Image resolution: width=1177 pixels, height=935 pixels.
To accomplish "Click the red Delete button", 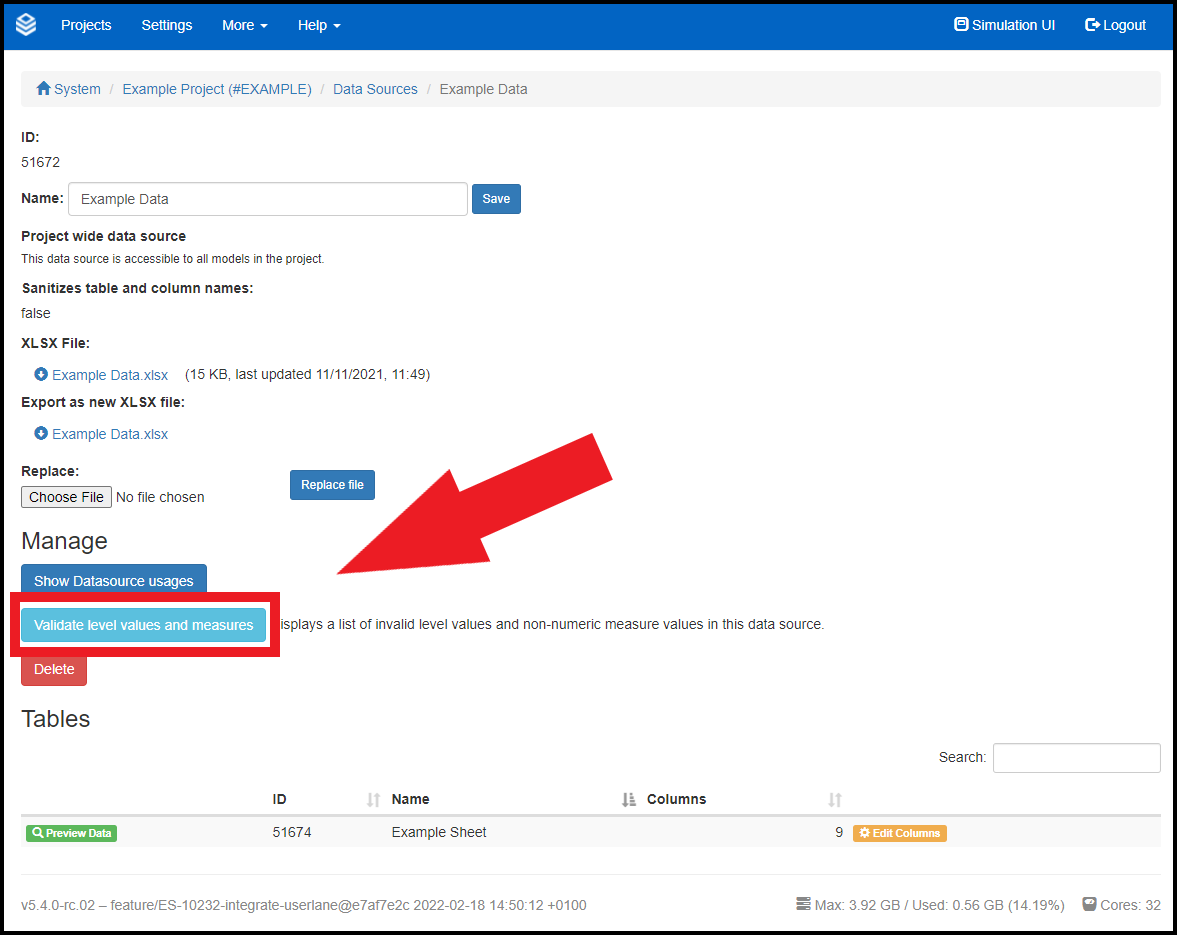I will (x=54, y=669).
